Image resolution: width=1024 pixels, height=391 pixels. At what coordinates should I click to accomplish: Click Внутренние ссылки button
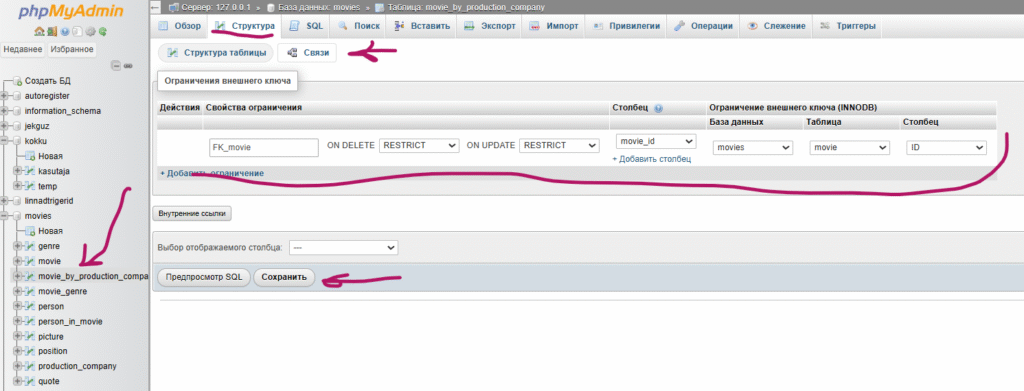pyautogui.click(x=192, y=213)
